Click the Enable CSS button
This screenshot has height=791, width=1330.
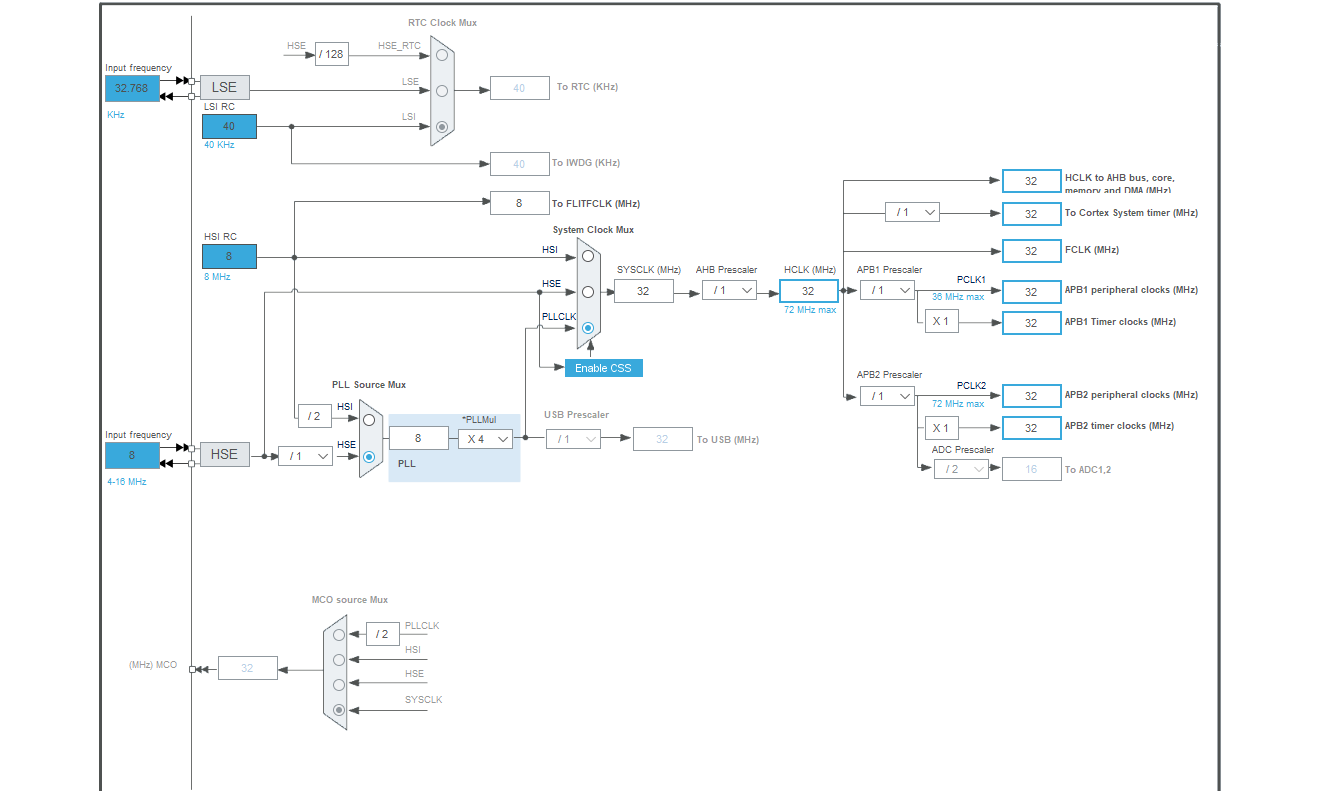pyautogui.click(x=603, y=368)
